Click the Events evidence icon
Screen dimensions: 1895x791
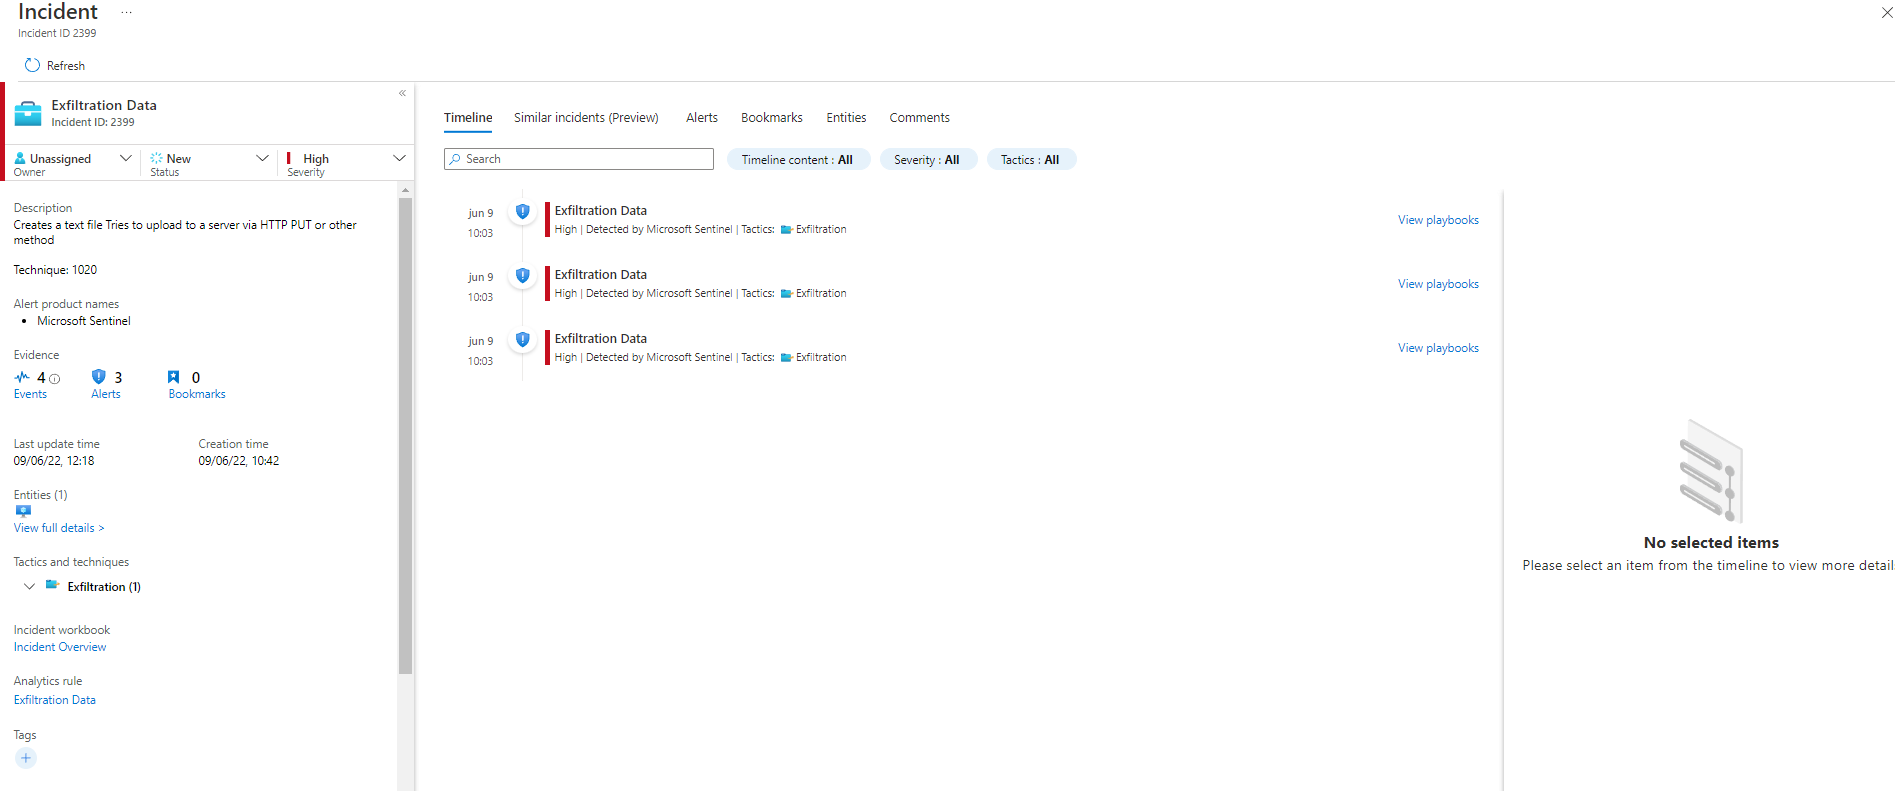click(x=22, y=377)
